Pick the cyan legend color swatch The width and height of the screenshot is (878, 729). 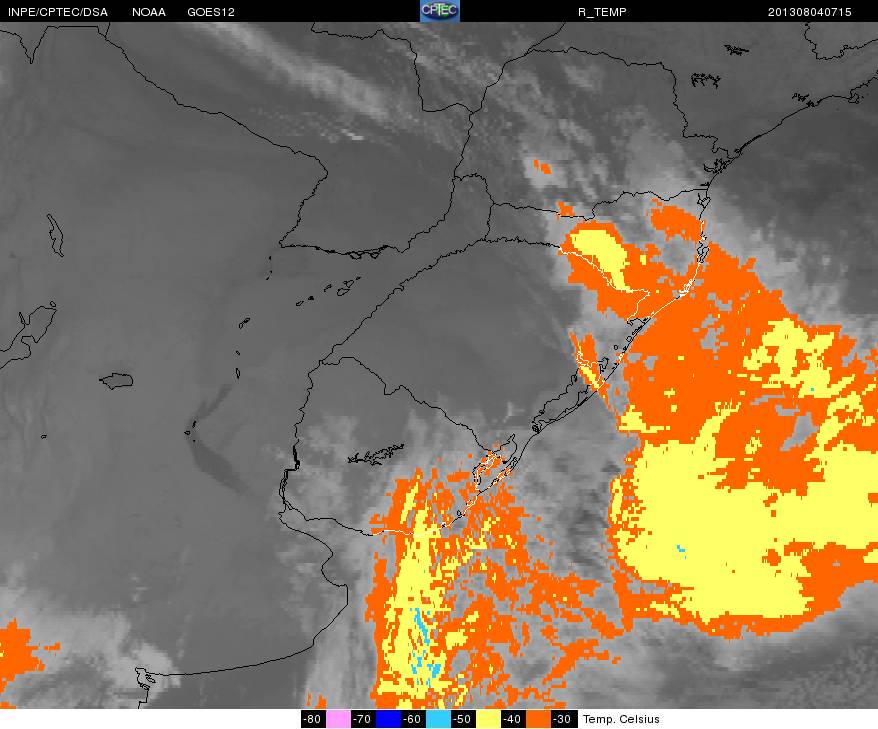(438, 719)
